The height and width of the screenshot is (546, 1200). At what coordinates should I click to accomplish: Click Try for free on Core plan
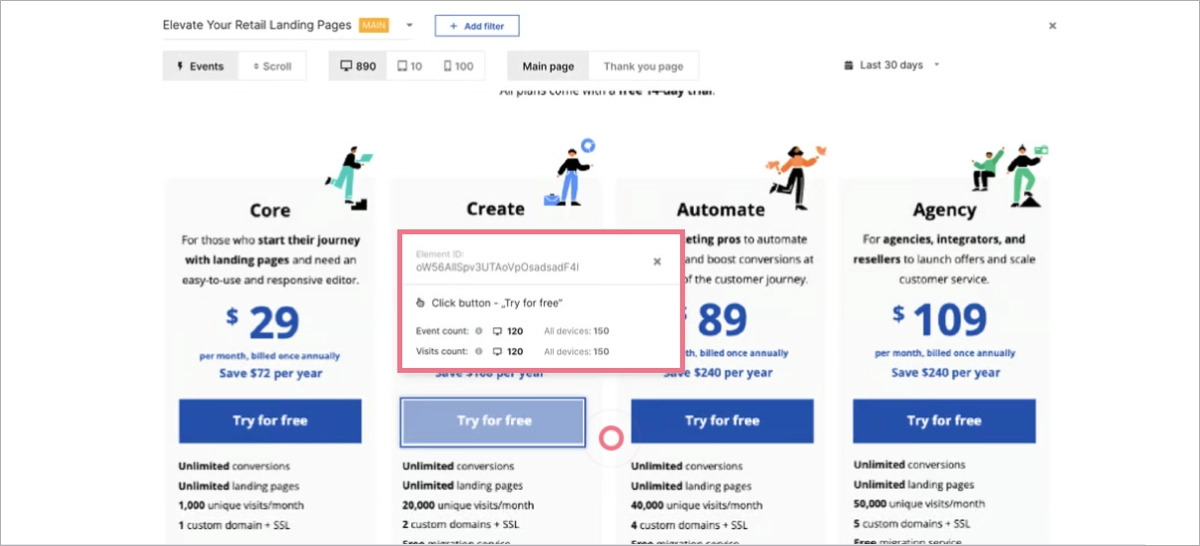pyautogui.click(x=270, y=421)
